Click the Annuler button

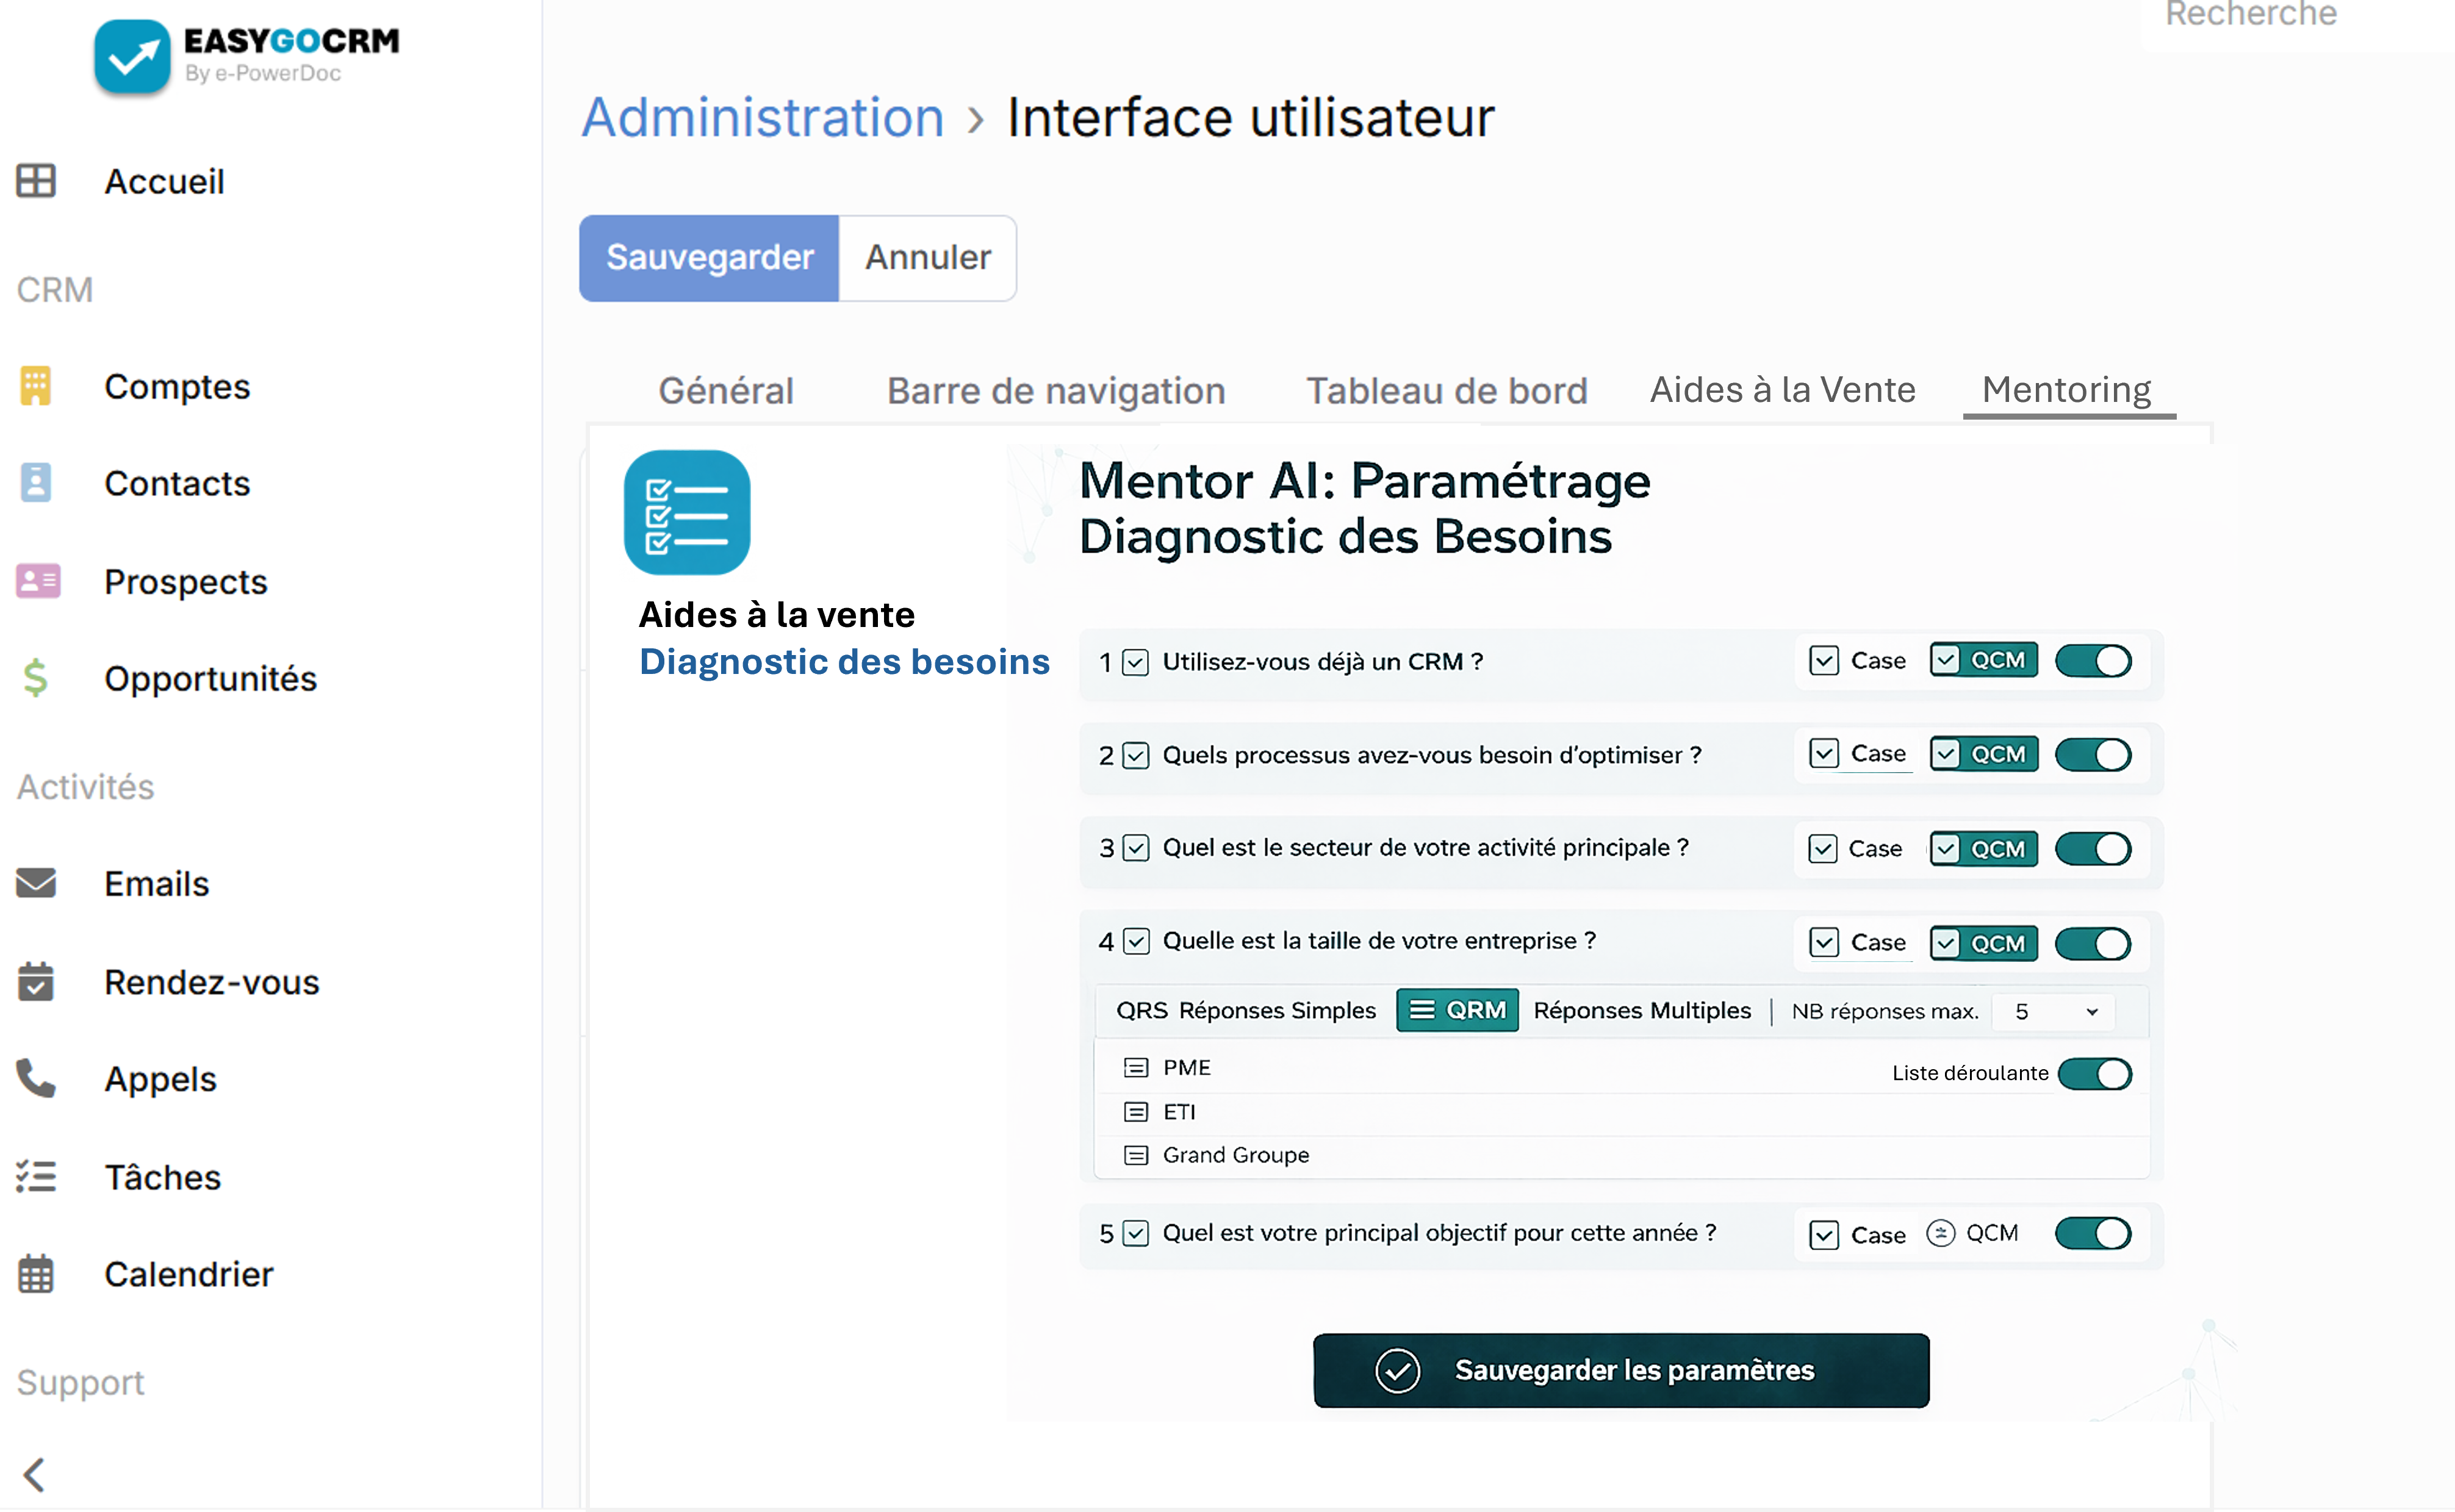click(x=927, y=257)
